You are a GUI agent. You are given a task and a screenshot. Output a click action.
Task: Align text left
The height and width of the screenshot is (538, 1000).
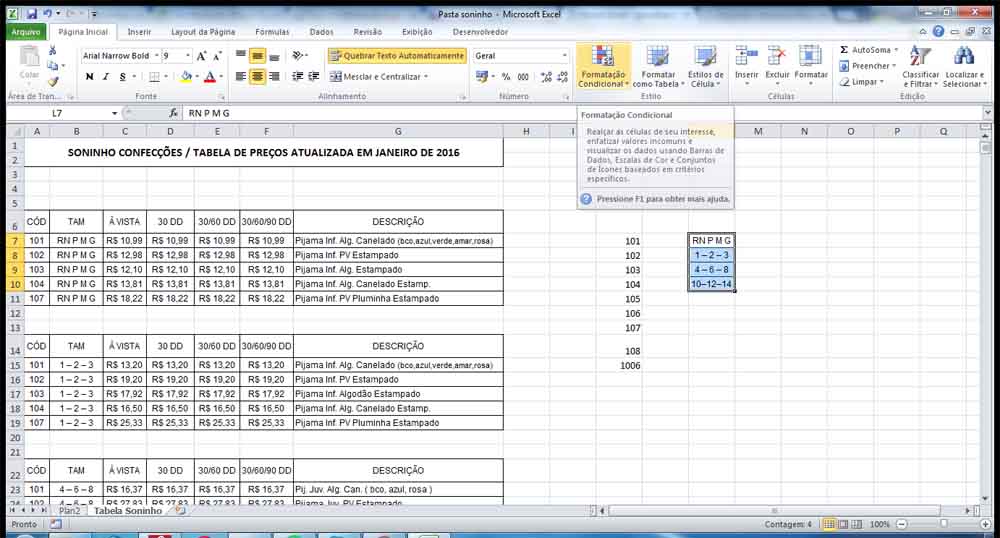coord(240,76)
